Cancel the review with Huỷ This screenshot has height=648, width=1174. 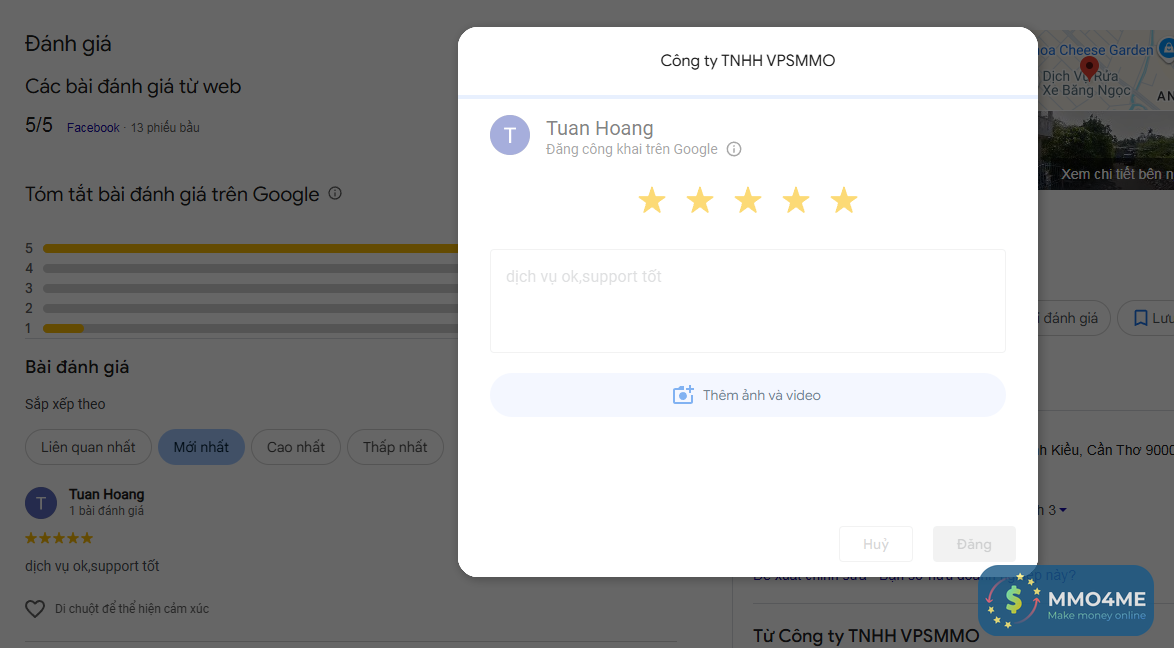pyautogui.click(x=875, y=544)
